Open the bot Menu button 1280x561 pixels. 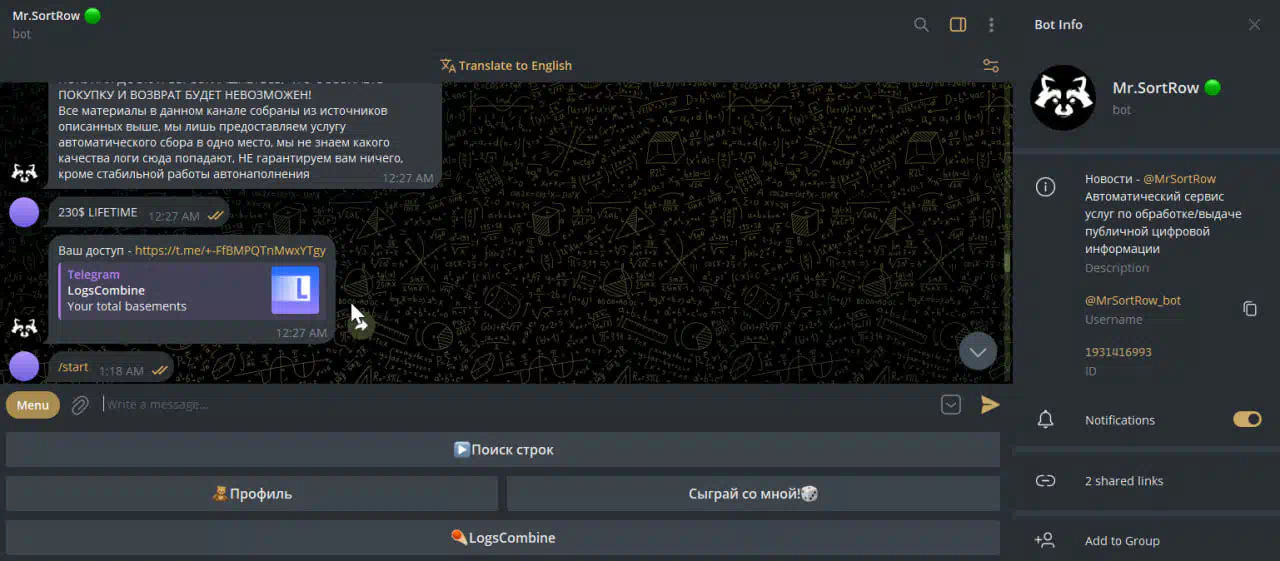(x=33, y=405)
